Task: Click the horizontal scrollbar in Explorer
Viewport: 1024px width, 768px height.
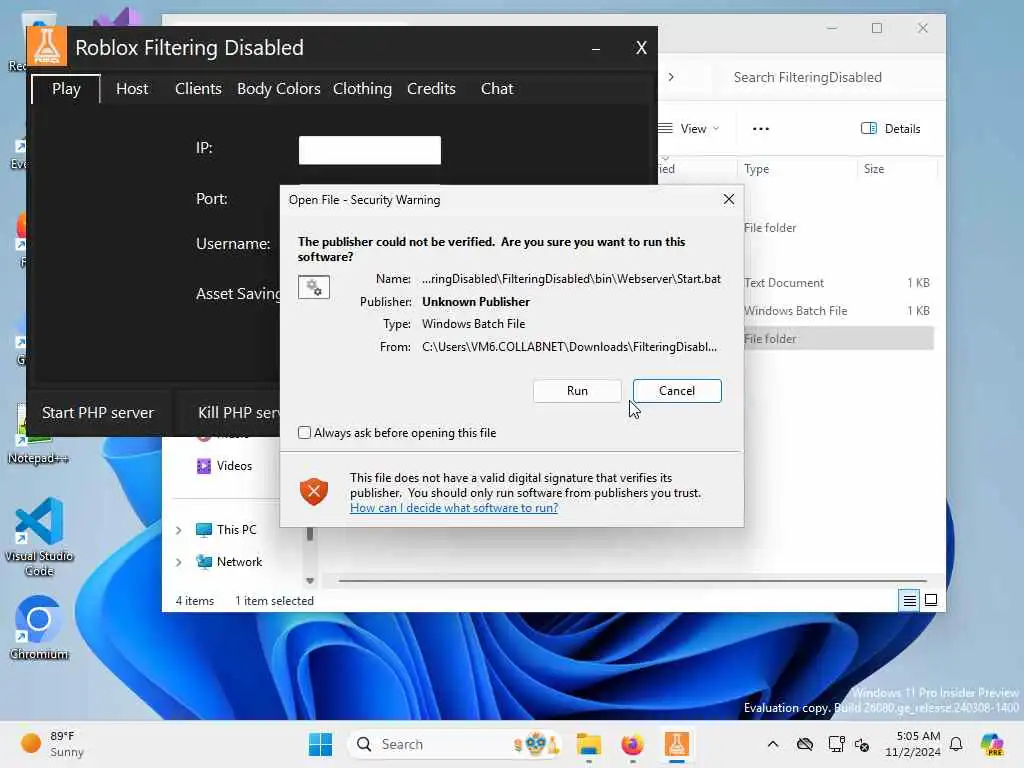Action: 632,580
